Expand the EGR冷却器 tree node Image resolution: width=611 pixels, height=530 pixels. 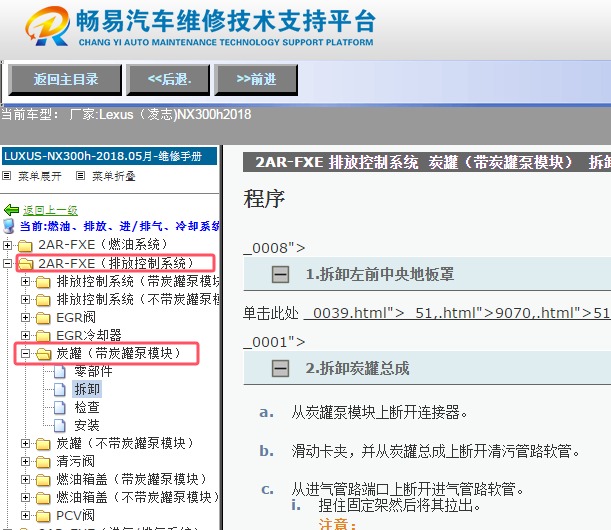(25, 336)
